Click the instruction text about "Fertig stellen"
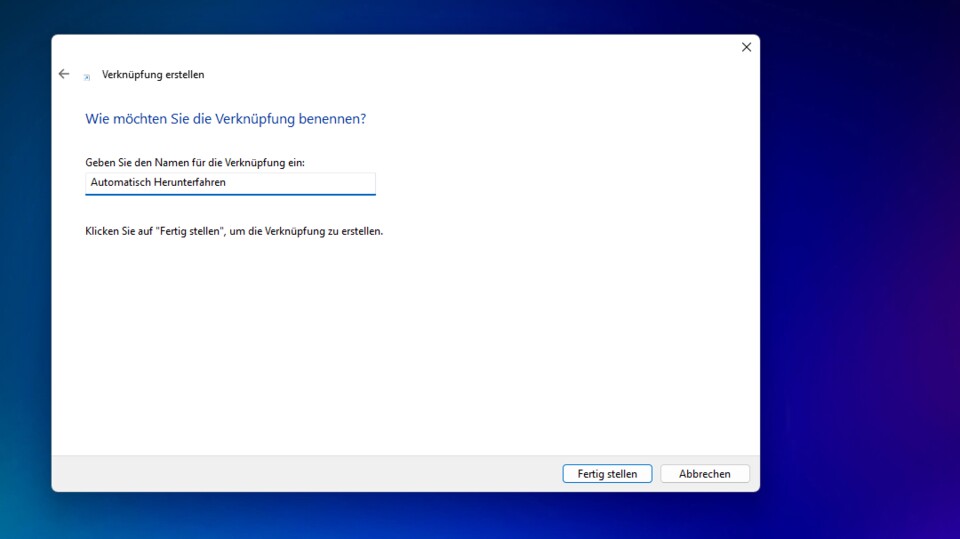 tap(234, 231)
